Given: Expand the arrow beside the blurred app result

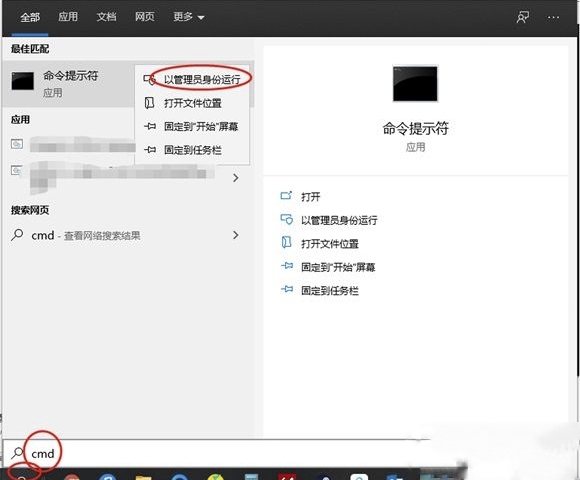Looking at the screenshot, I should [x=236, y=178].
